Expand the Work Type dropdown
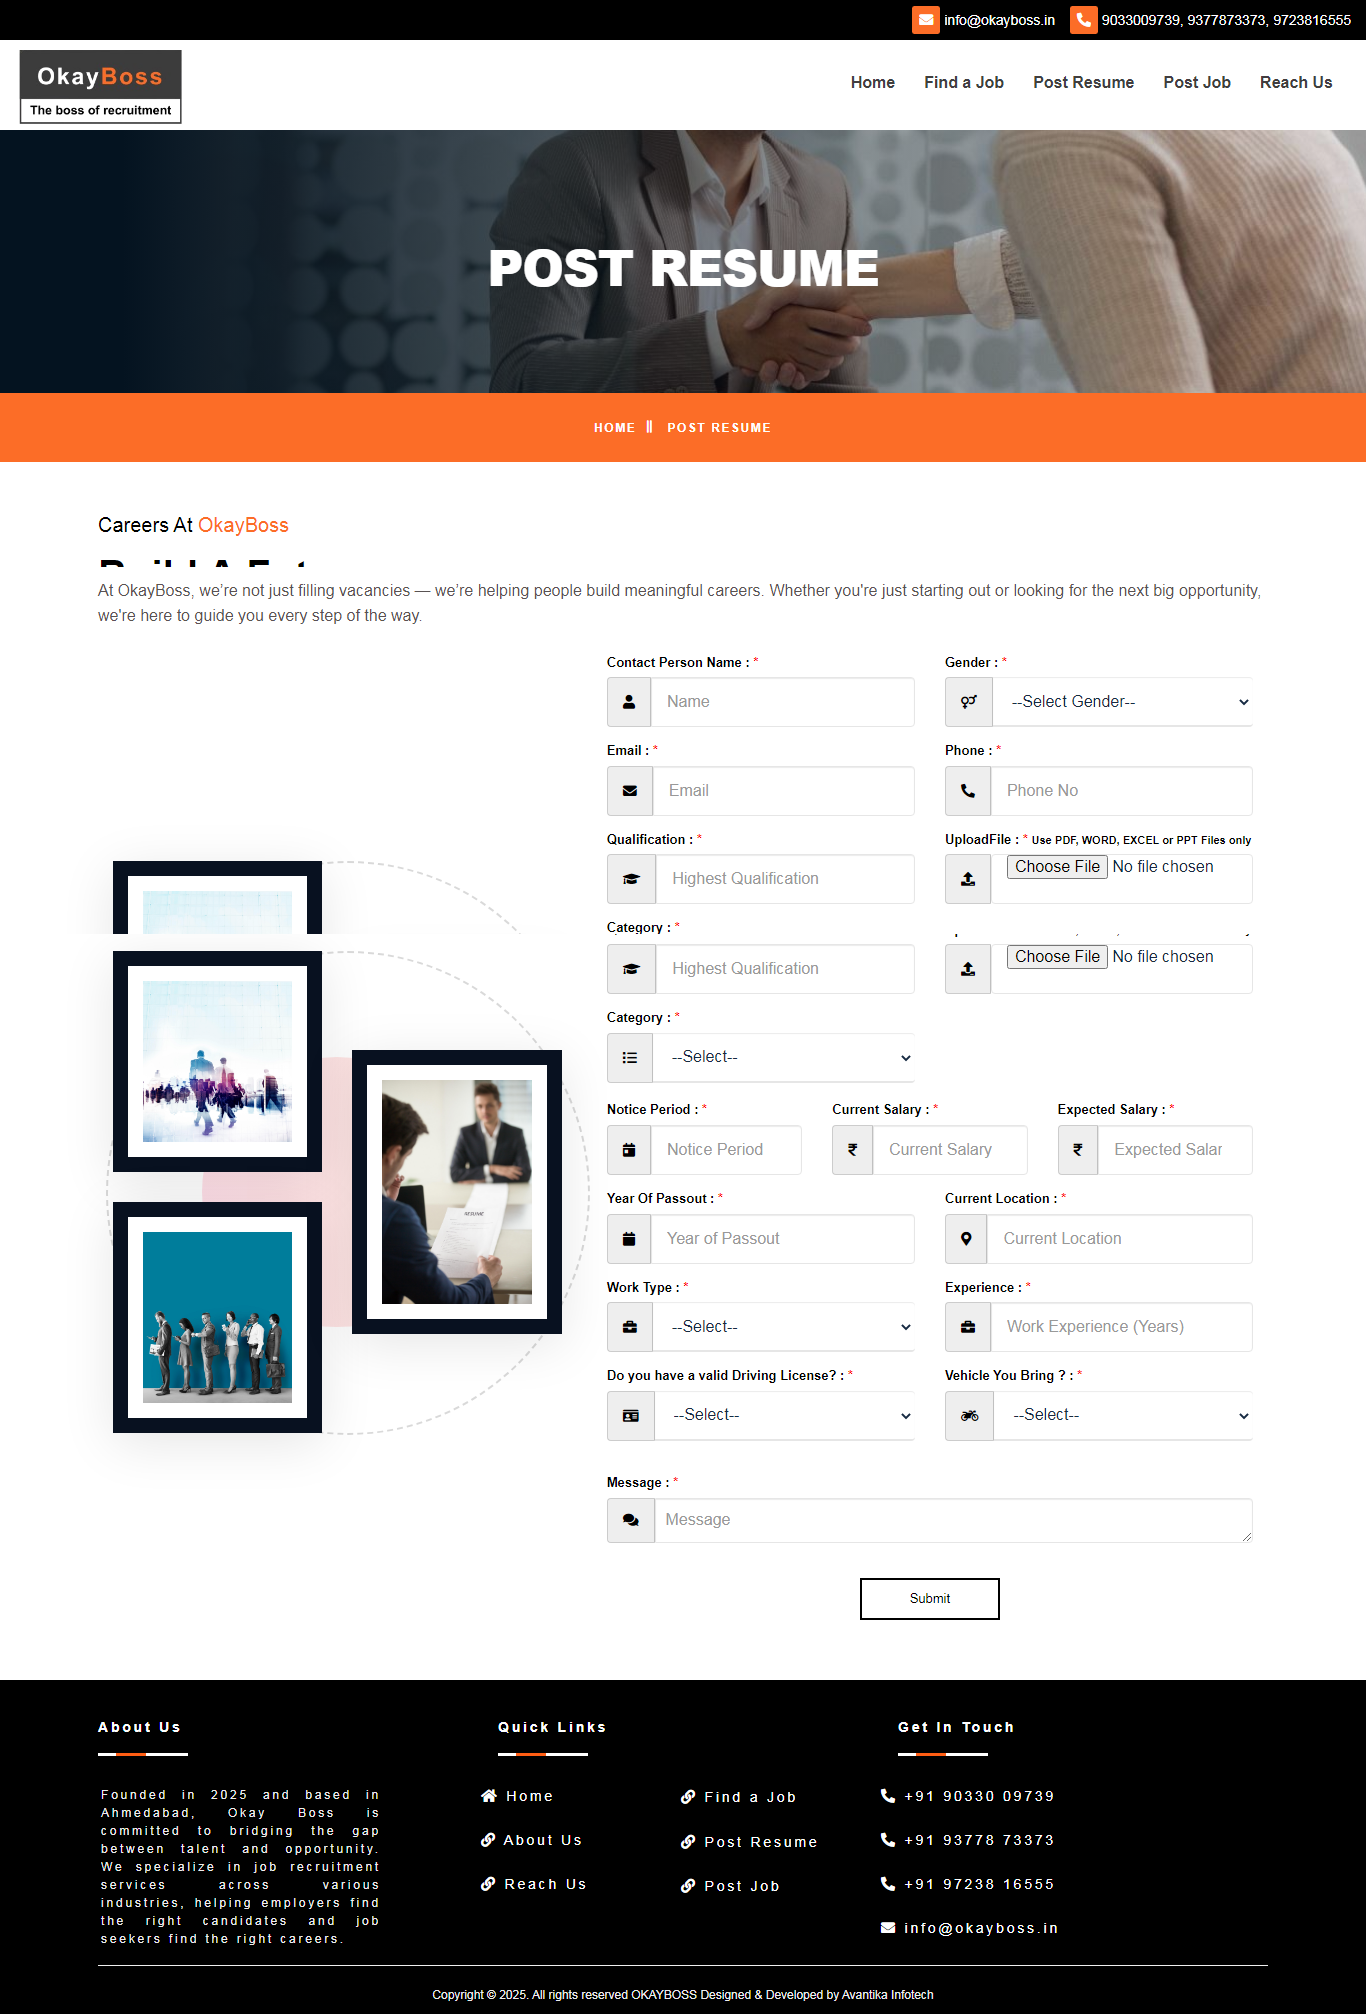 [783, 1327]
